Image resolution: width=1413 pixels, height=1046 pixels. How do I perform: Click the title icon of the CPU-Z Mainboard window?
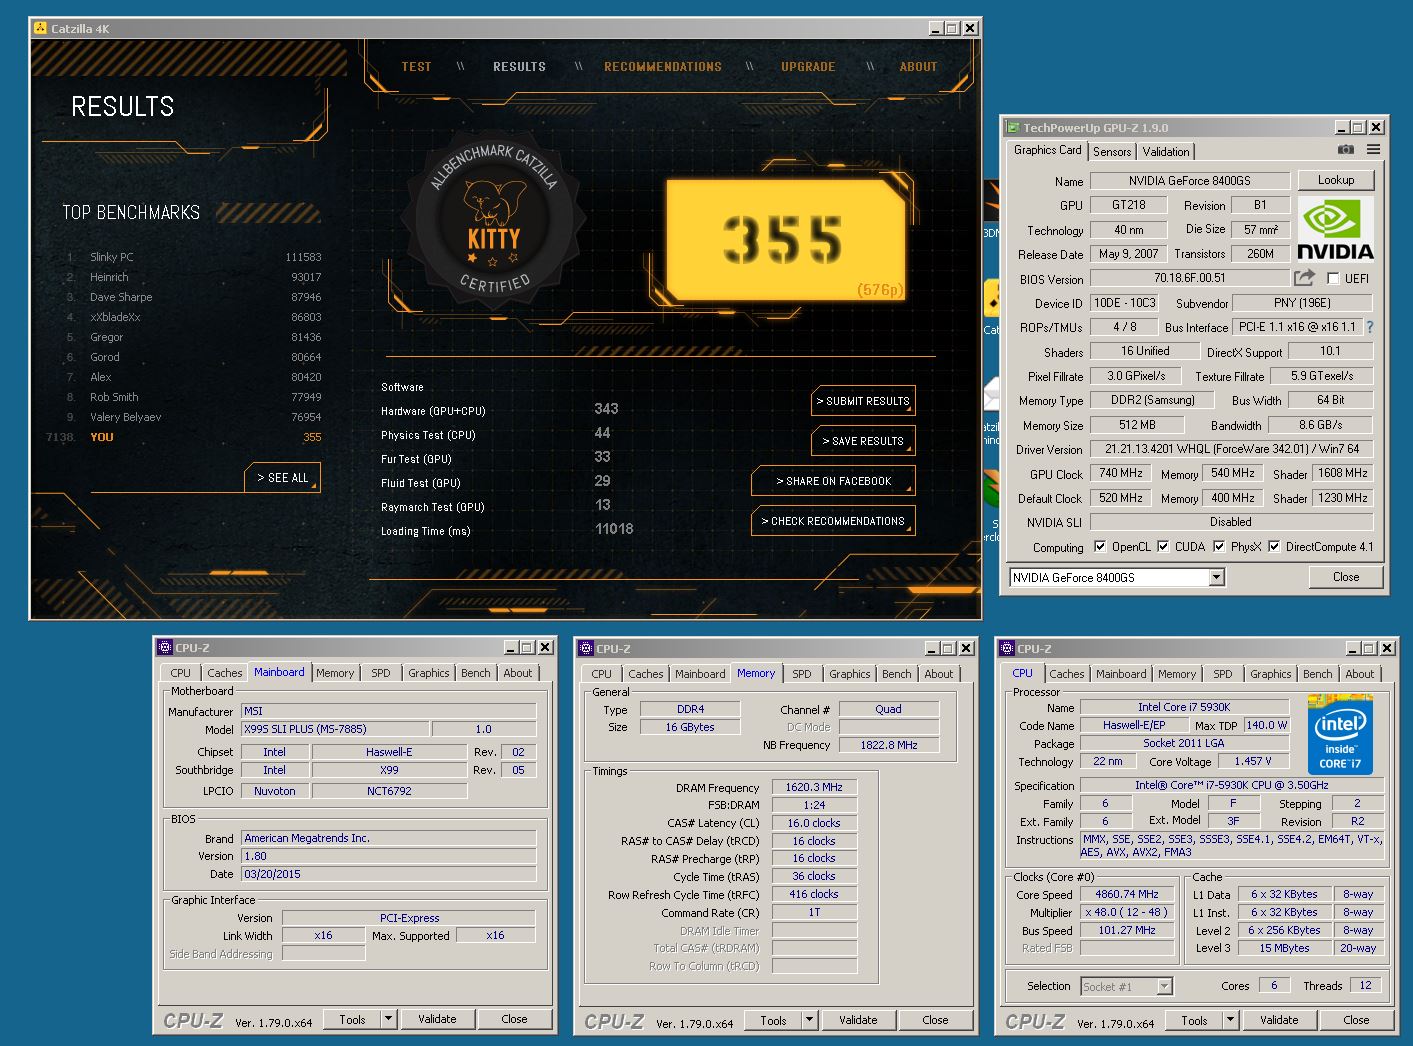coord(166,647)
